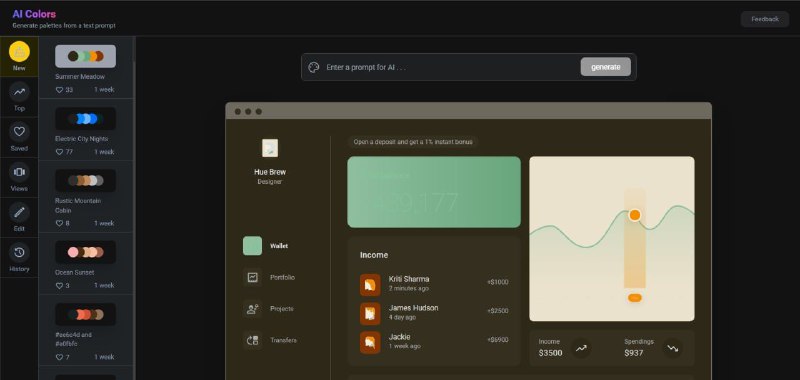Click the Portfolio chart icon in preview
The width and height of the screenshot is (800, 380).
pyautogui.click(x=253, y=277)
